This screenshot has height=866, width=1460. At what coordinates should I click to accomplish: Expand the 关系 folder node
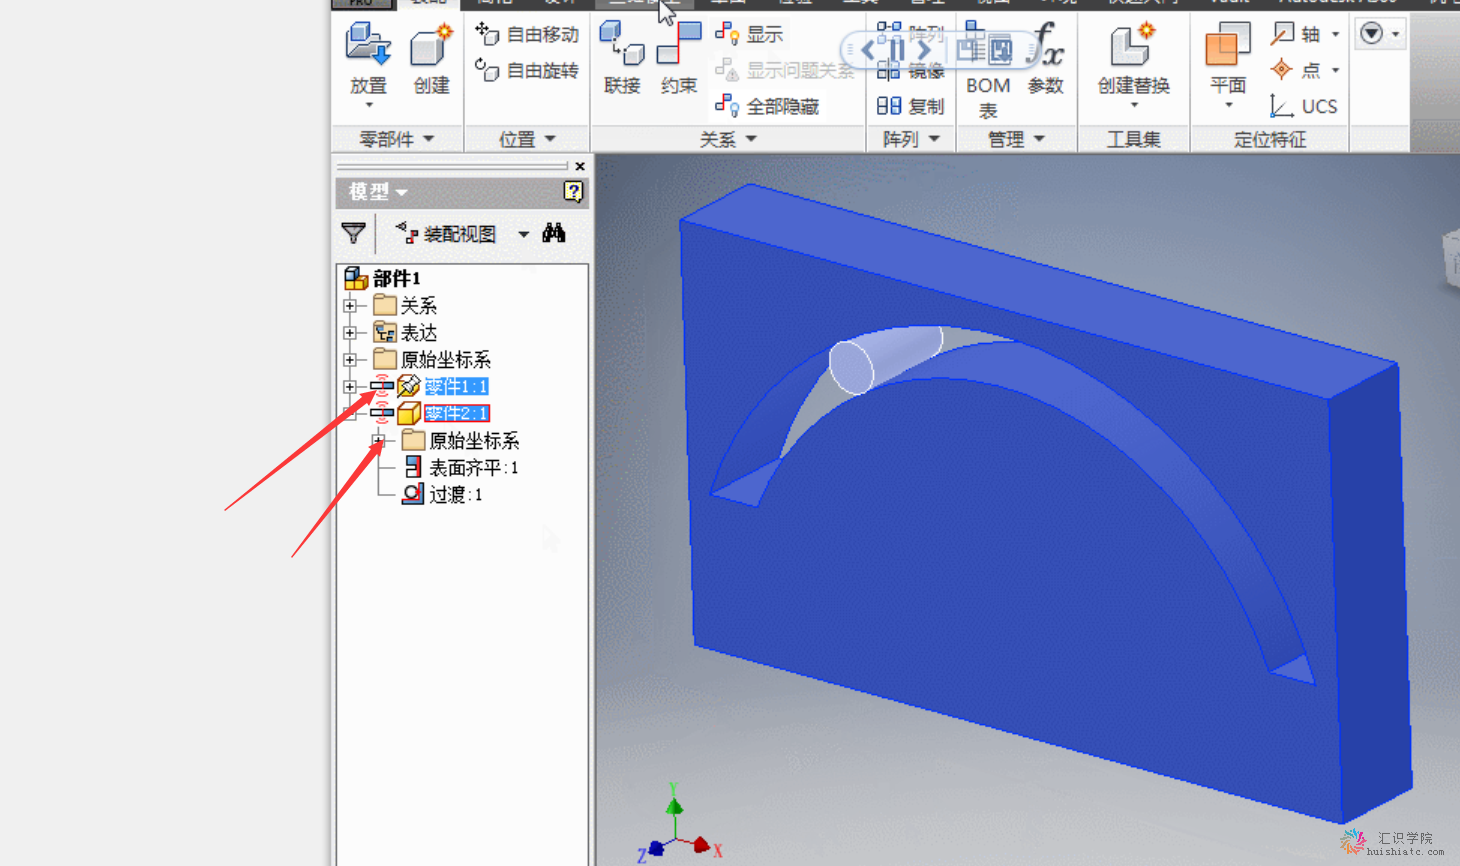point(350,305)
